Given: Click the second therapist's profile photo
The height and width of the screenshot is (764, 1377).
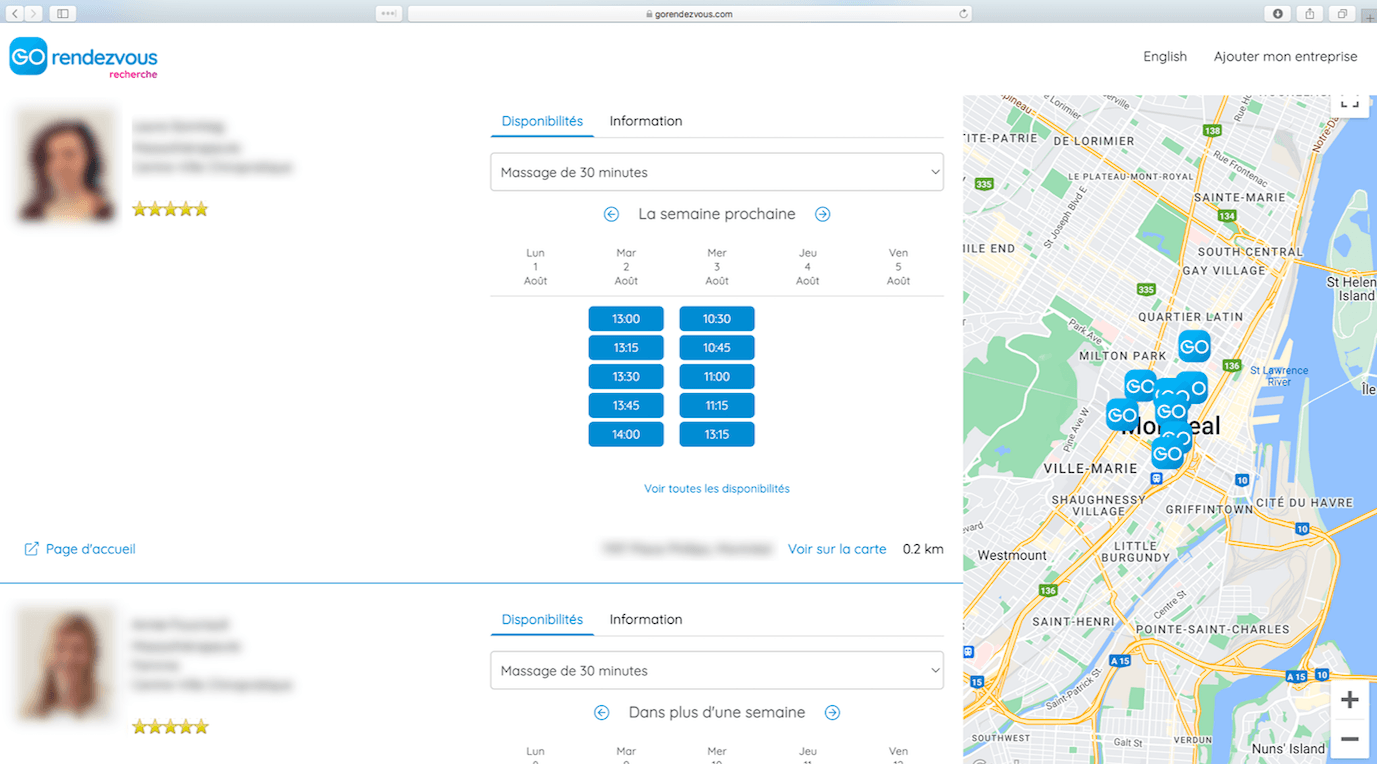Looking at the screenshot, I should pos(66,665).
